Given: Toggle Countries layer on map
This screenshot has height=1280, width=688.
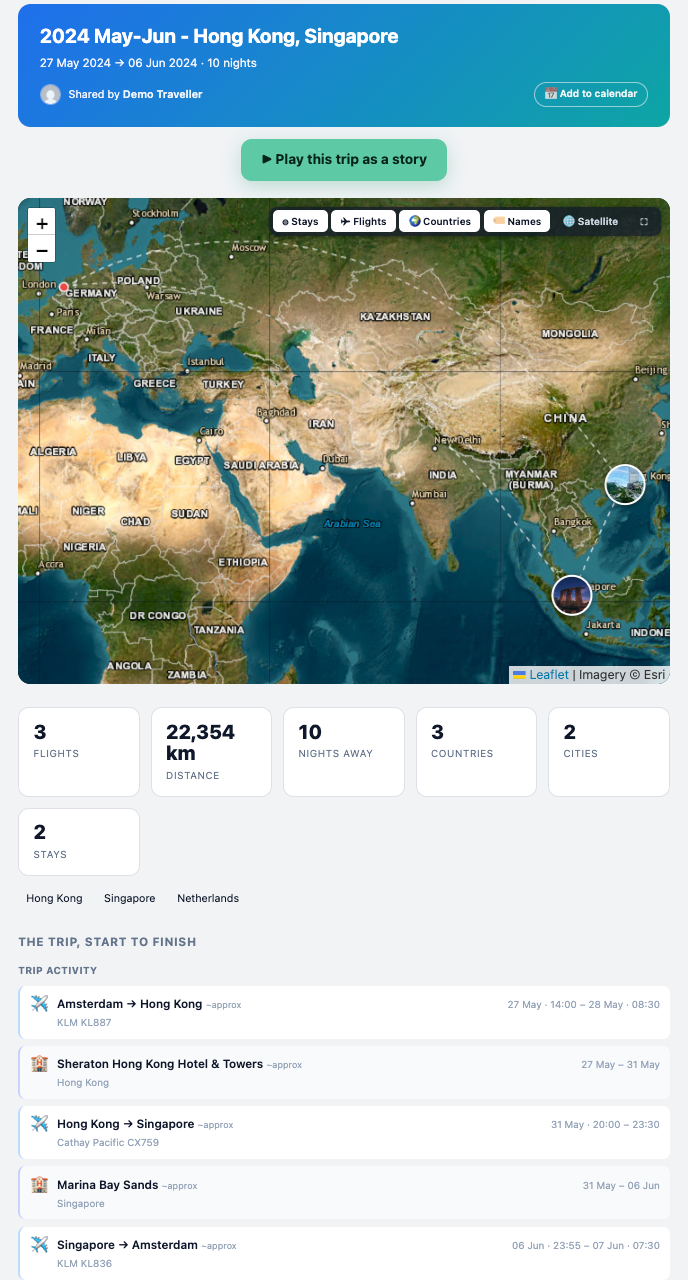Looking at the screenshot, I should pos(439,221).
